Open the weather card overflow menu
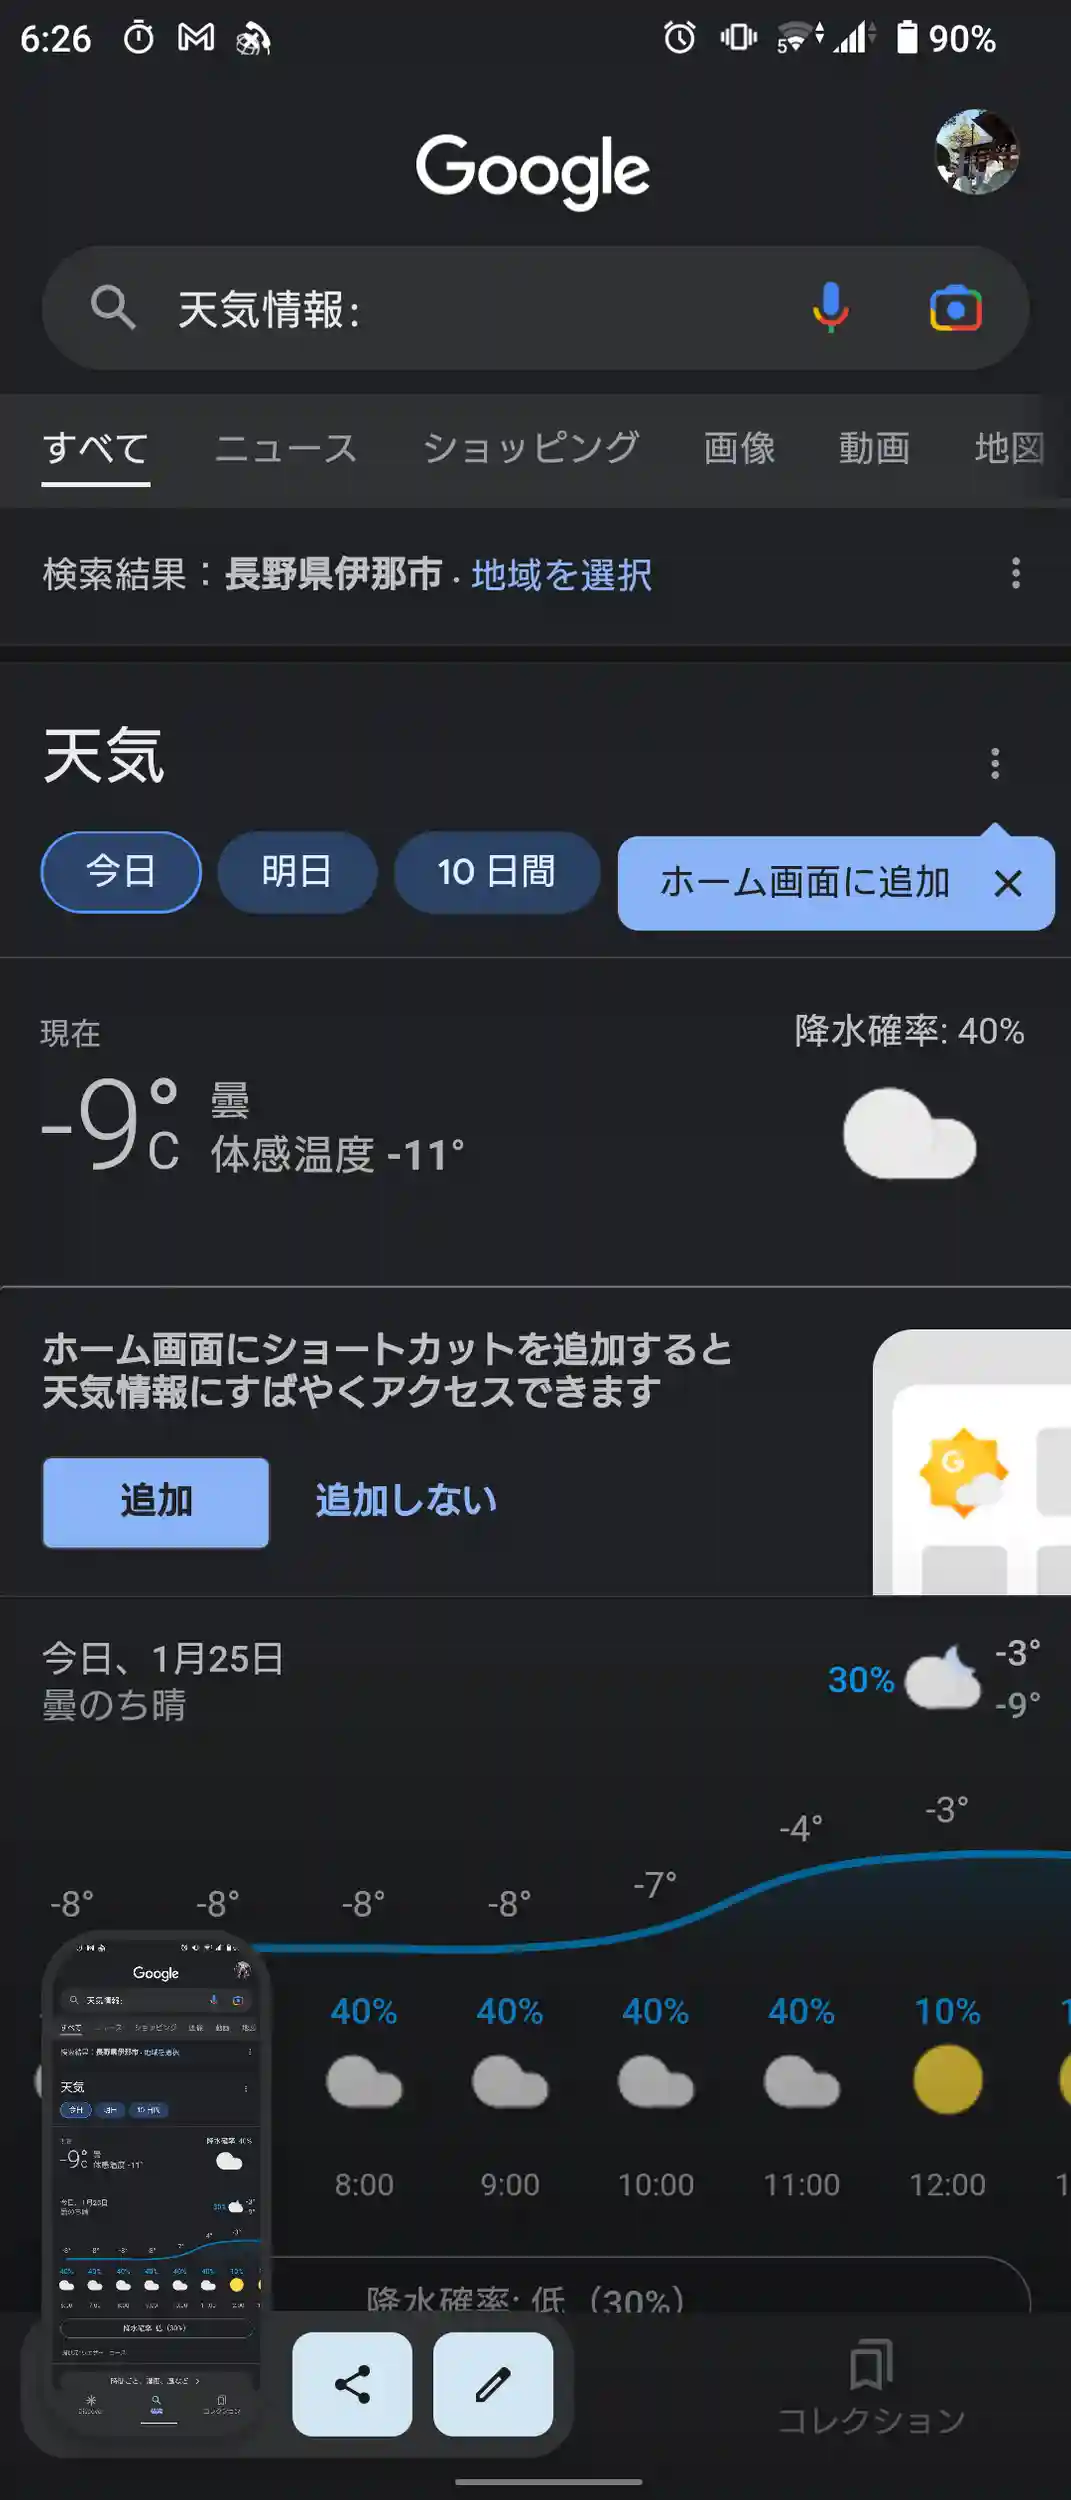1071x2500 pixels. pyautogui.click(x=994, y=763)
